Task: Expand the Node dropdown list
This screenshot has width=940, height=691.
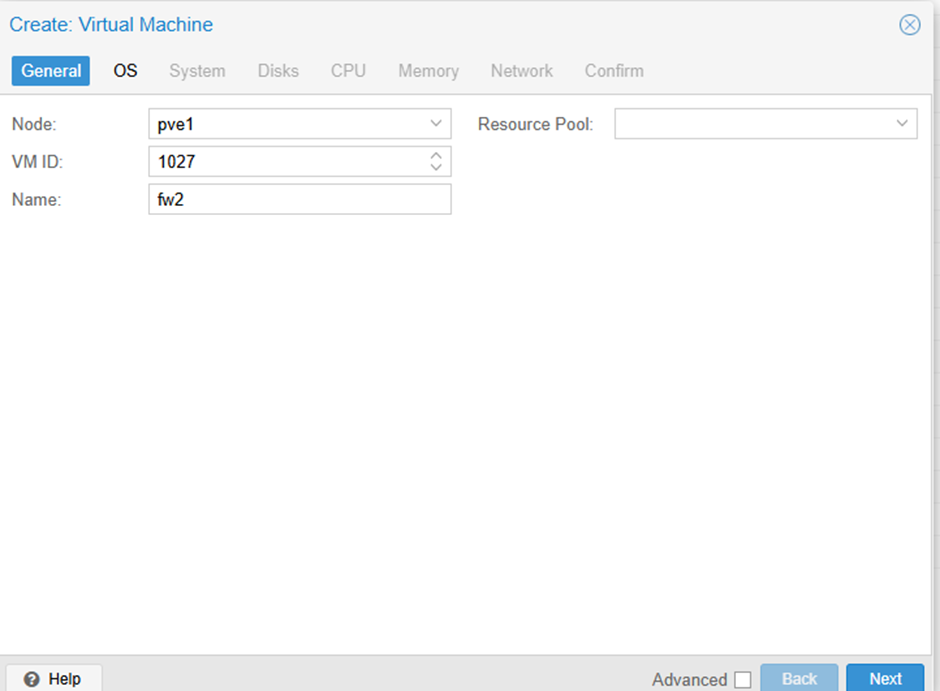Action: point(436,123)
